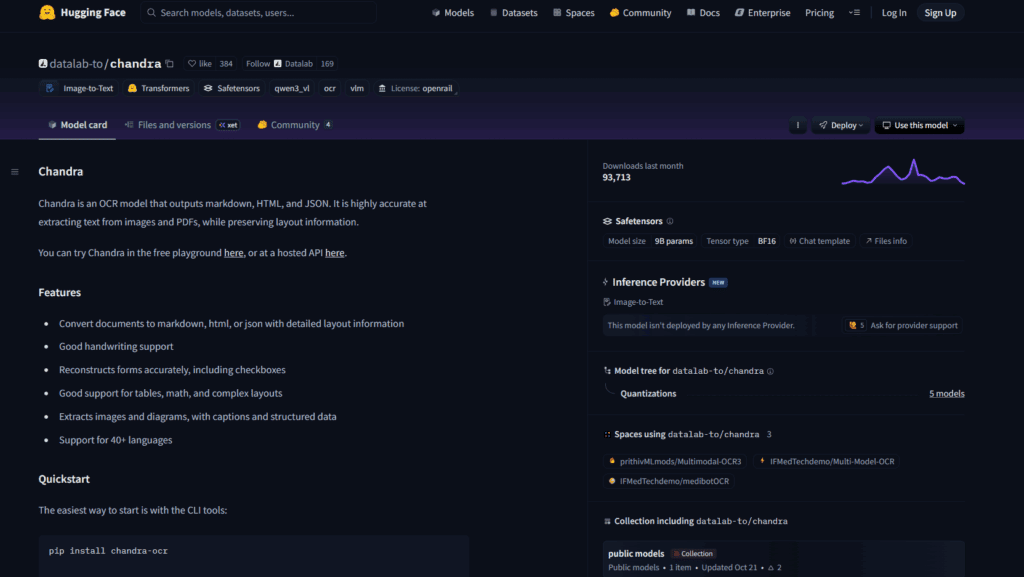Image resolution: width=1024 pixels, height=577 pixels.
Task: Open the 5 models link
Action: pyautogui.click(x=946, y=394)
